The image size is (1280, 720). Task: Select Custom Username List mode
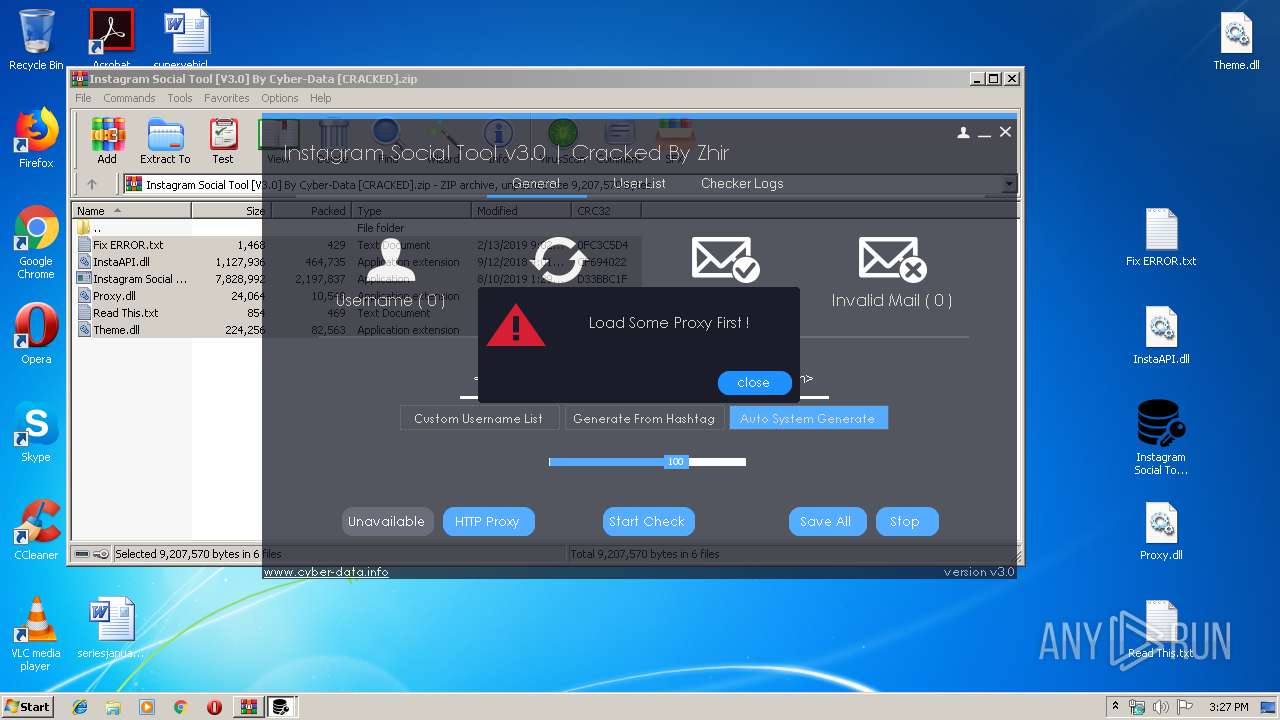[479, 418]
